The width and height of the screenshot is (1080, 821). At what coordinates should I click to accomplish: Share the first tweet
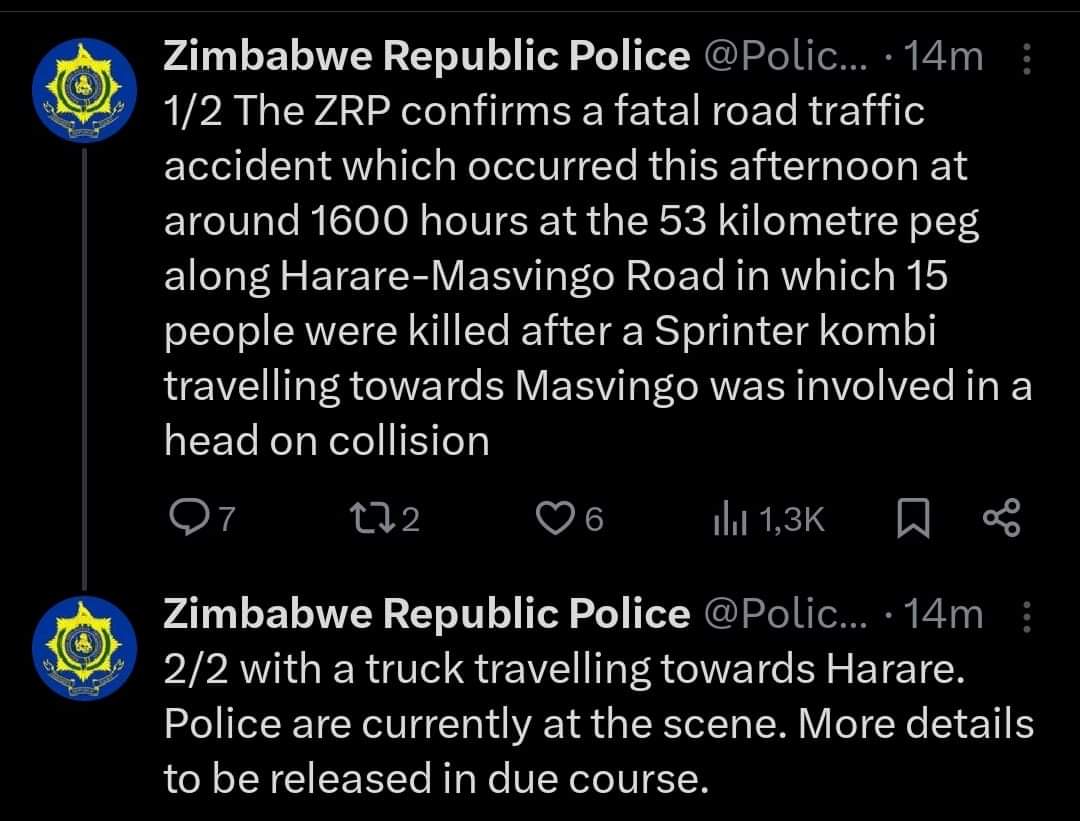click(1001, 519)
